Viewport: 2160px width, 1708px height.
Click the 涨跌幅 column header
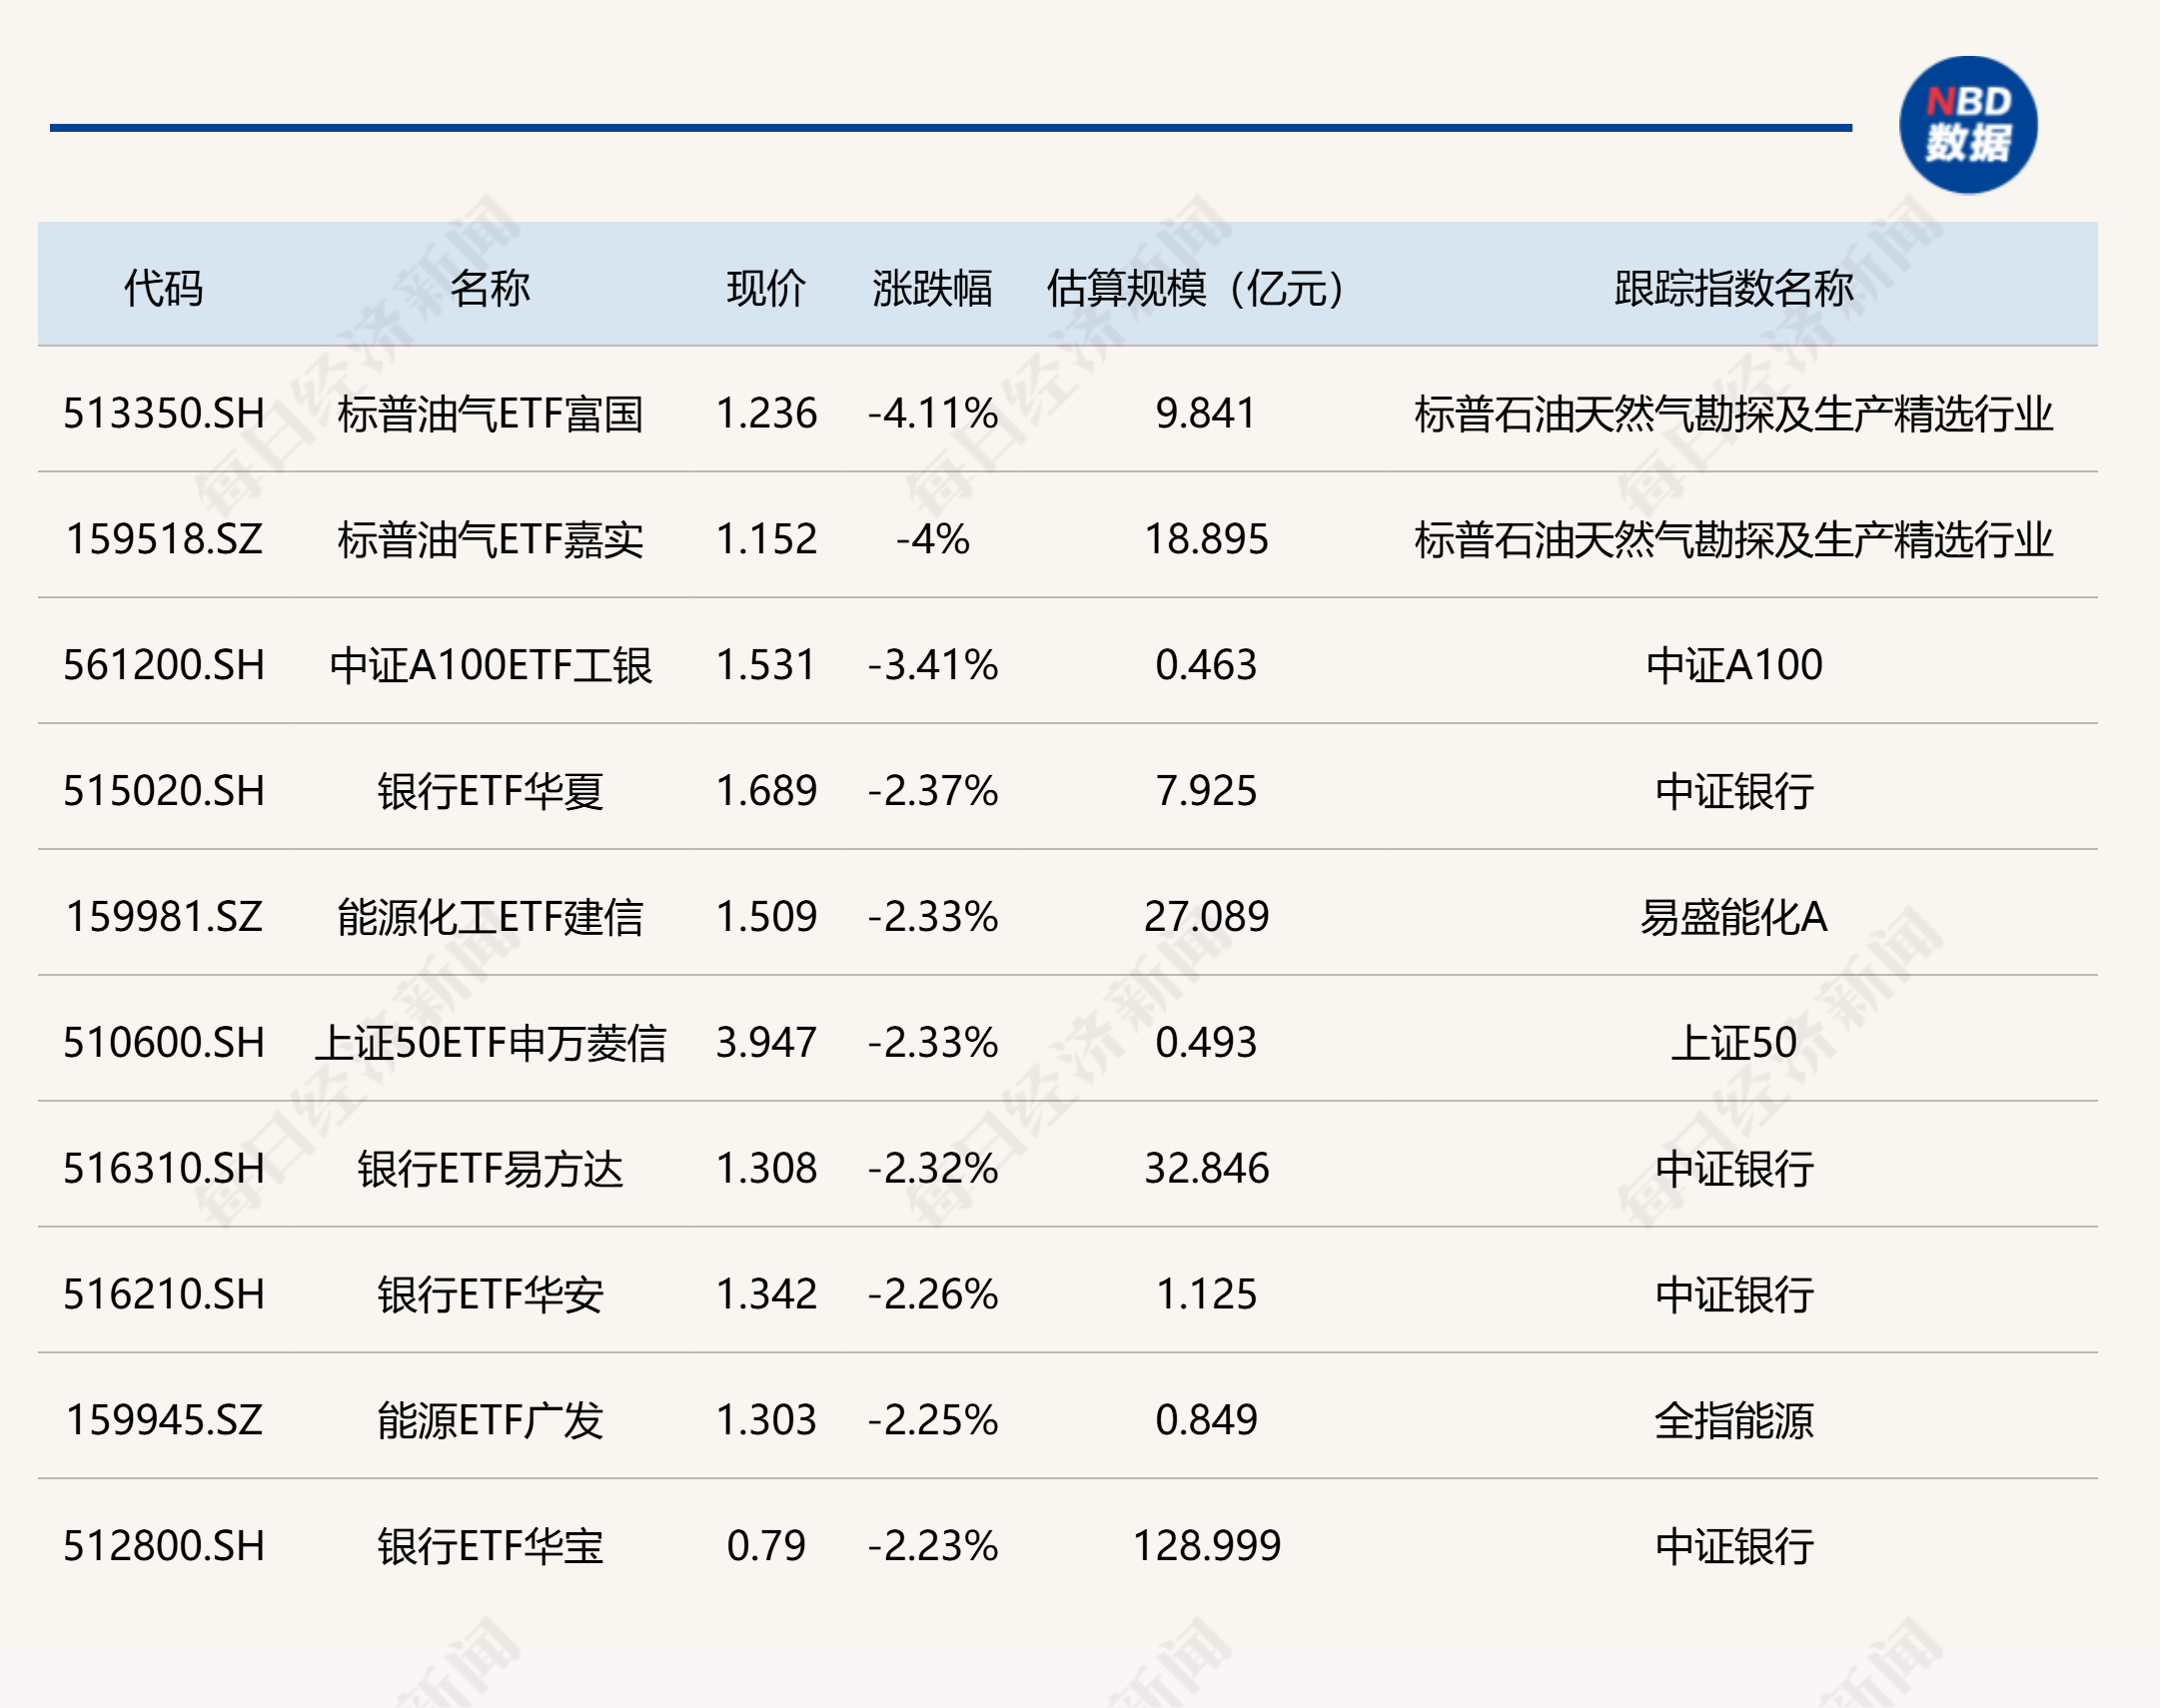coord(932,288)
